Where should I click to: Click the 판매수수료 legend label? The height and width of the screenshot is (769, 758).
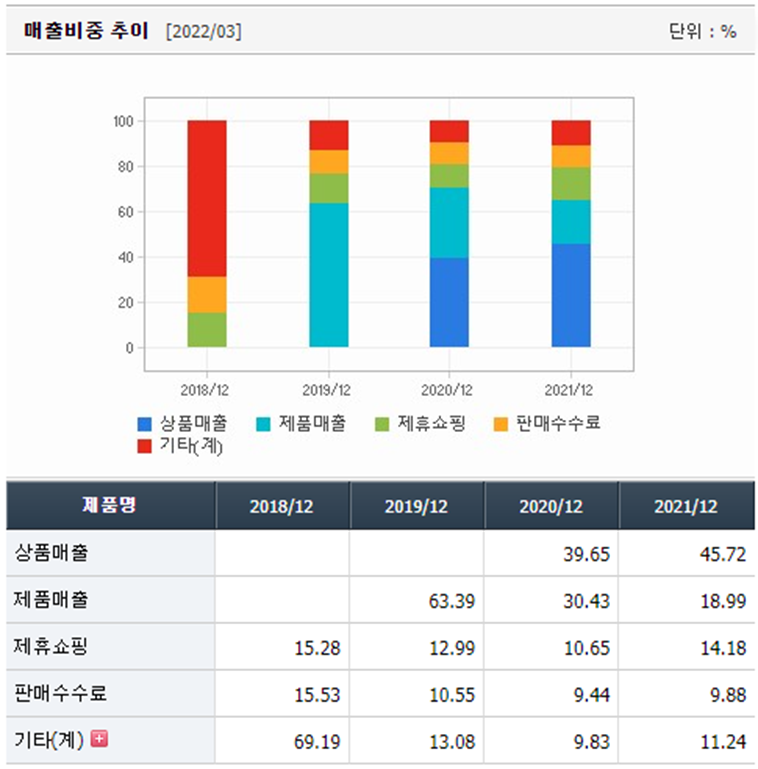pyautogui.click(x=558, y=423)
